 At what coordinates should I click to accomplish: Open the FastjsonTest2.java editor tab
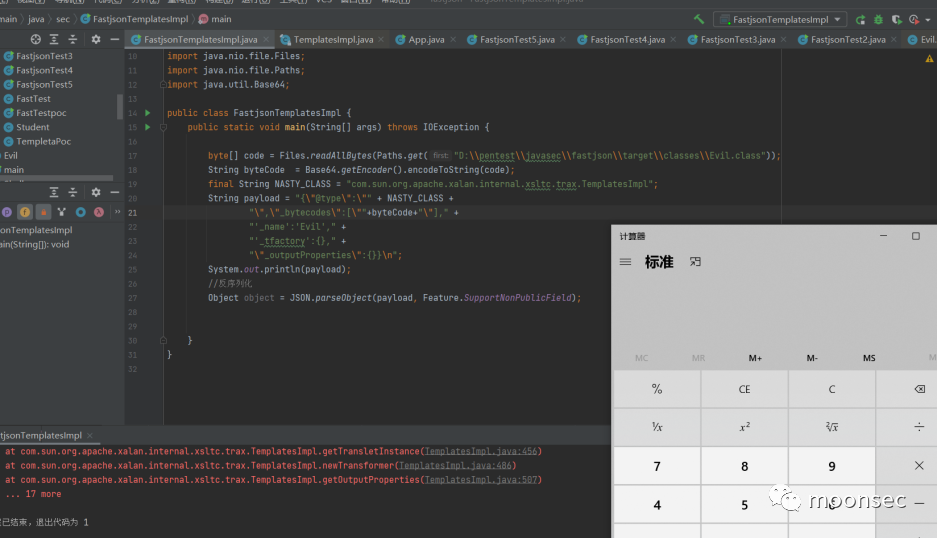coord(848,39)
